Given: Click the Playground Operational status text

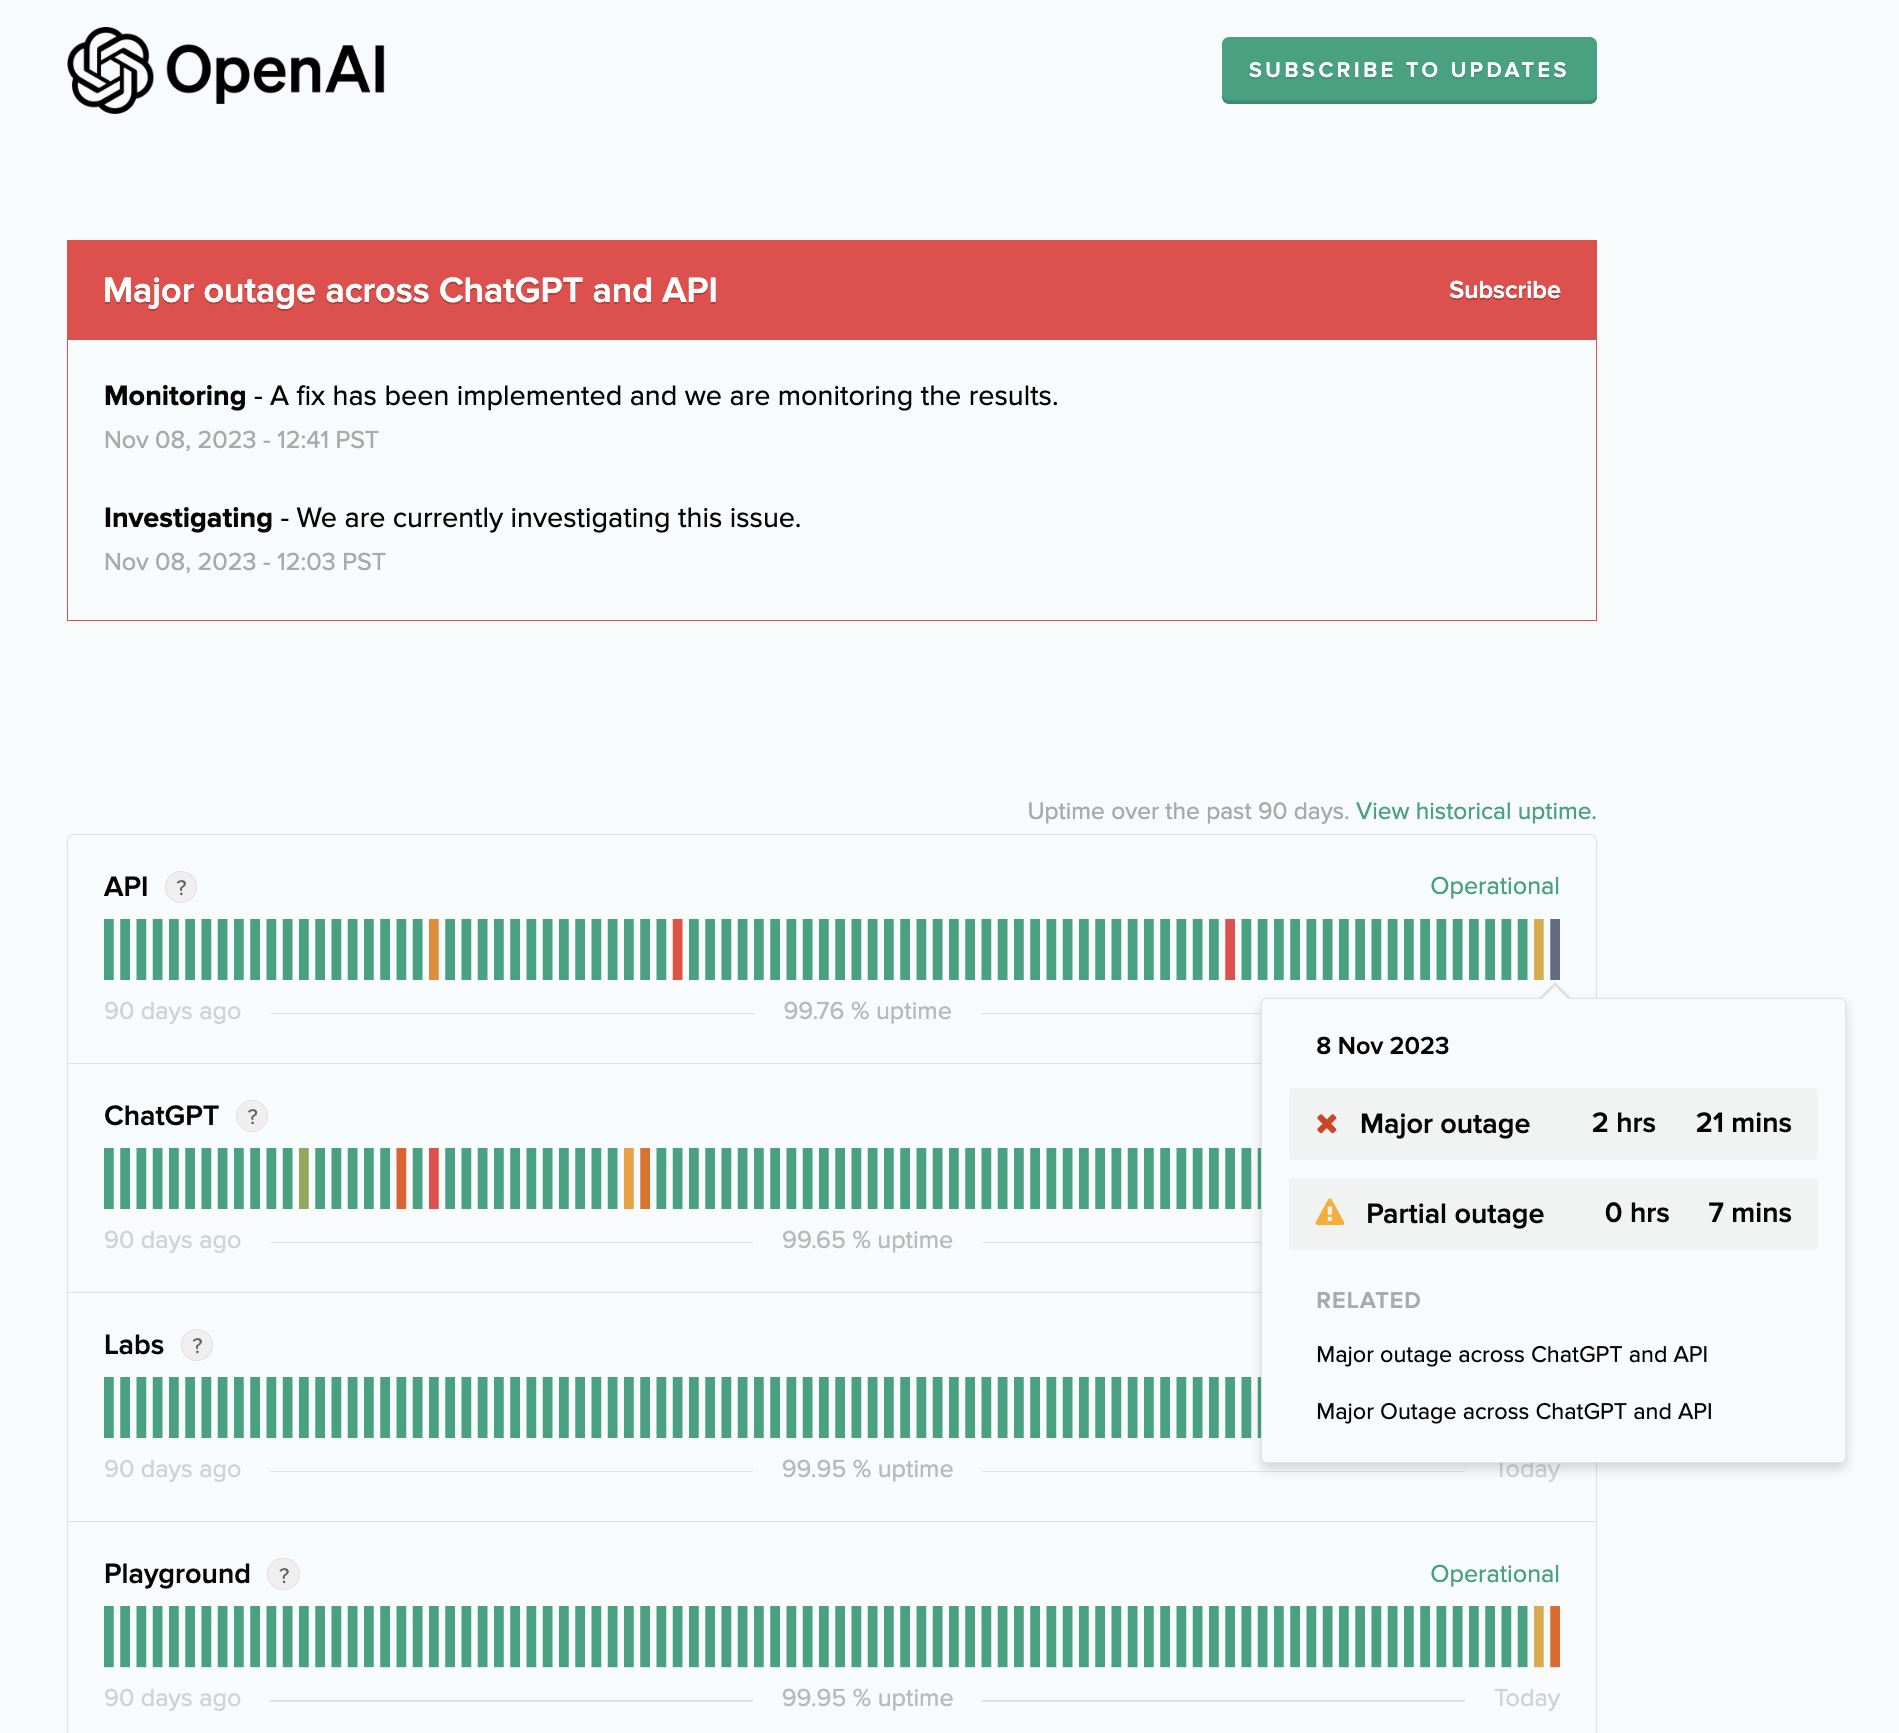Looking at the screenshot, I should tap(1494, 1574).
